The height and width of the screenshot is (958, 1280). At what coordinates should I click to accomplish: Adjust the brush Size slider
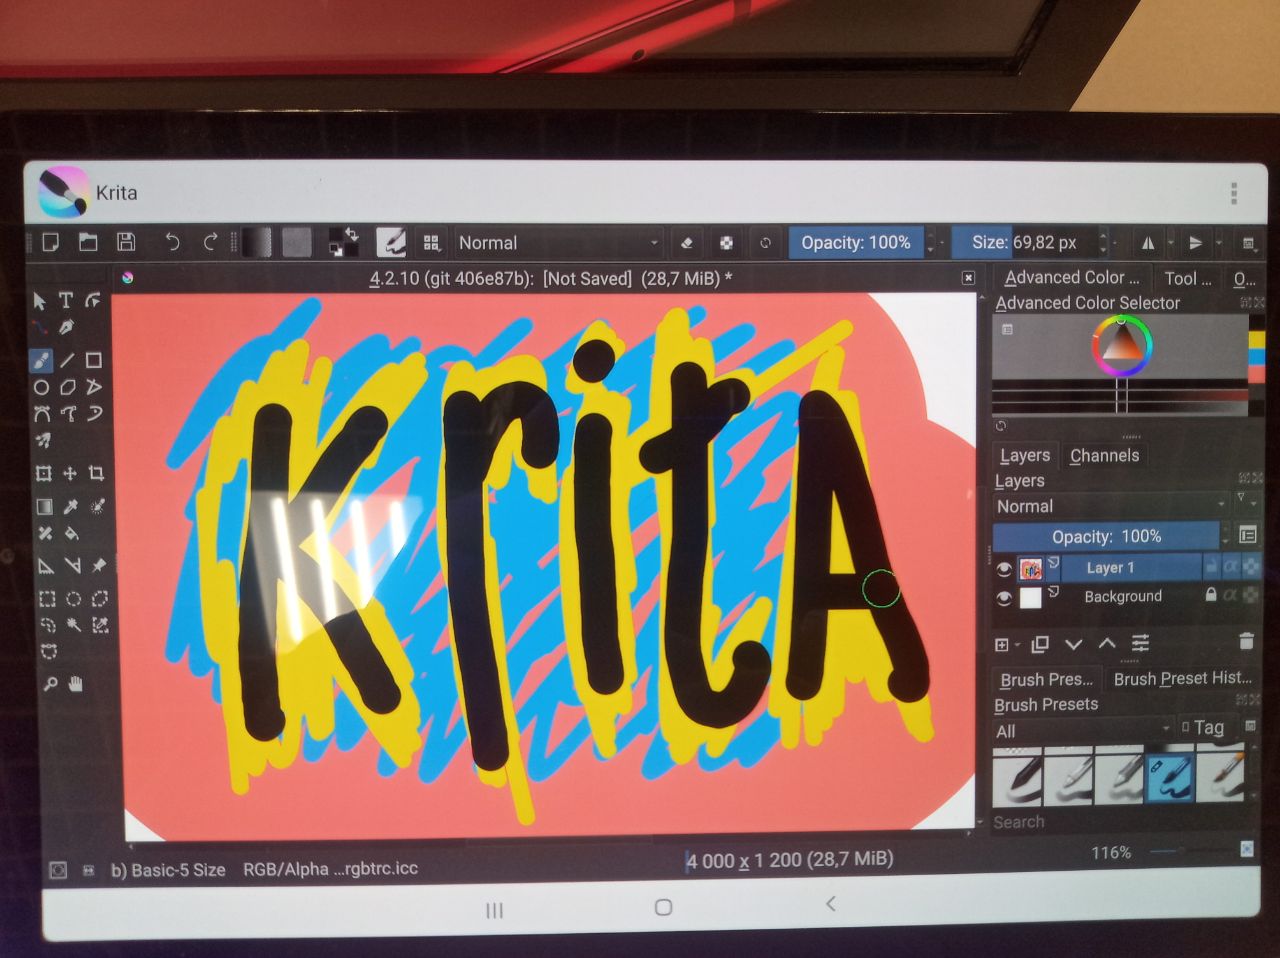coord(1023,242)
